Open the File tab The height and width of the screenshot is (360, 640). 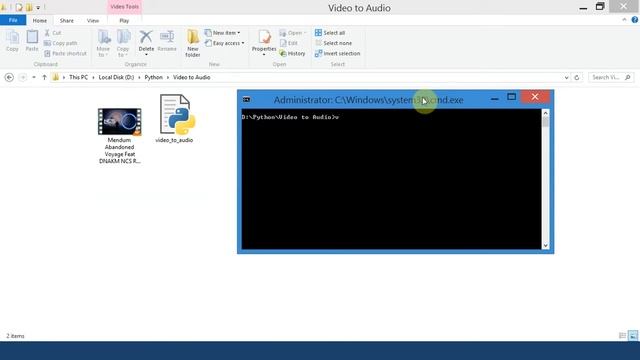coord(13,20)
